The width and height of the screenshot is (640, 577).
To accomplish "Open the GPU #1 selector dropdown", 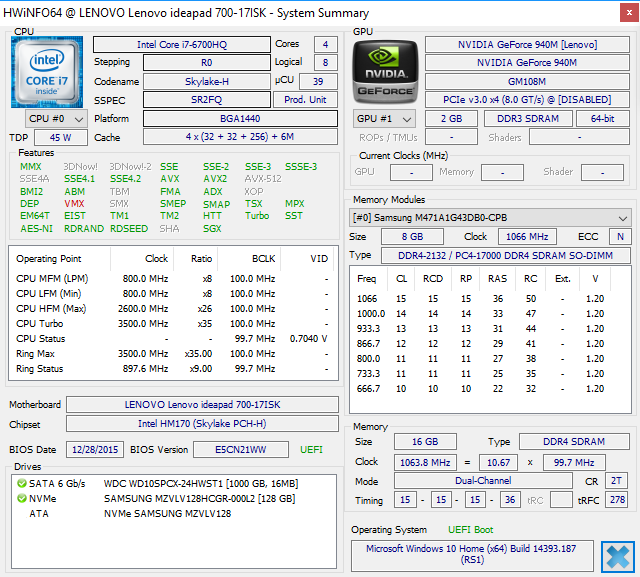I will pos(384,119).
